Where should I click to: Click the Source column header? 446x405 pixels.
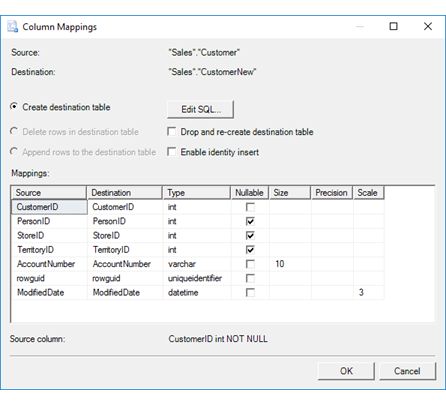(x=49, y=193)
